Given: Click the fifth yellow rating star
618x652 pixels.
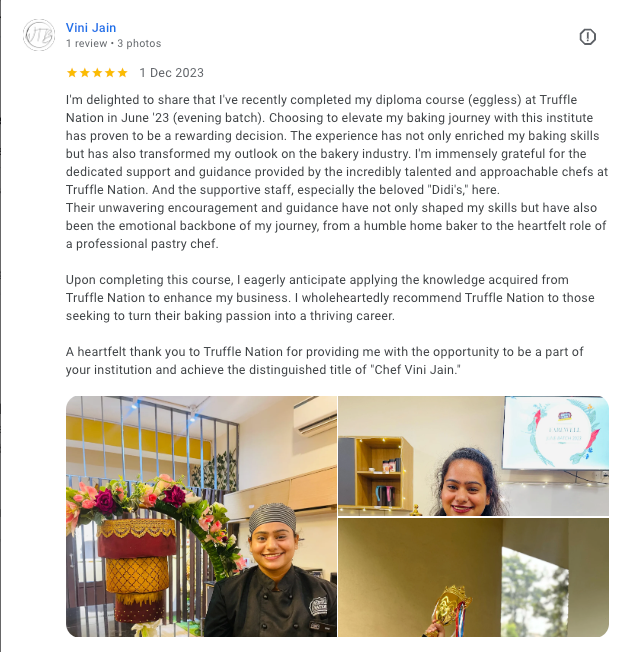Looking at the screenshot, I should (x=122, y=73).
